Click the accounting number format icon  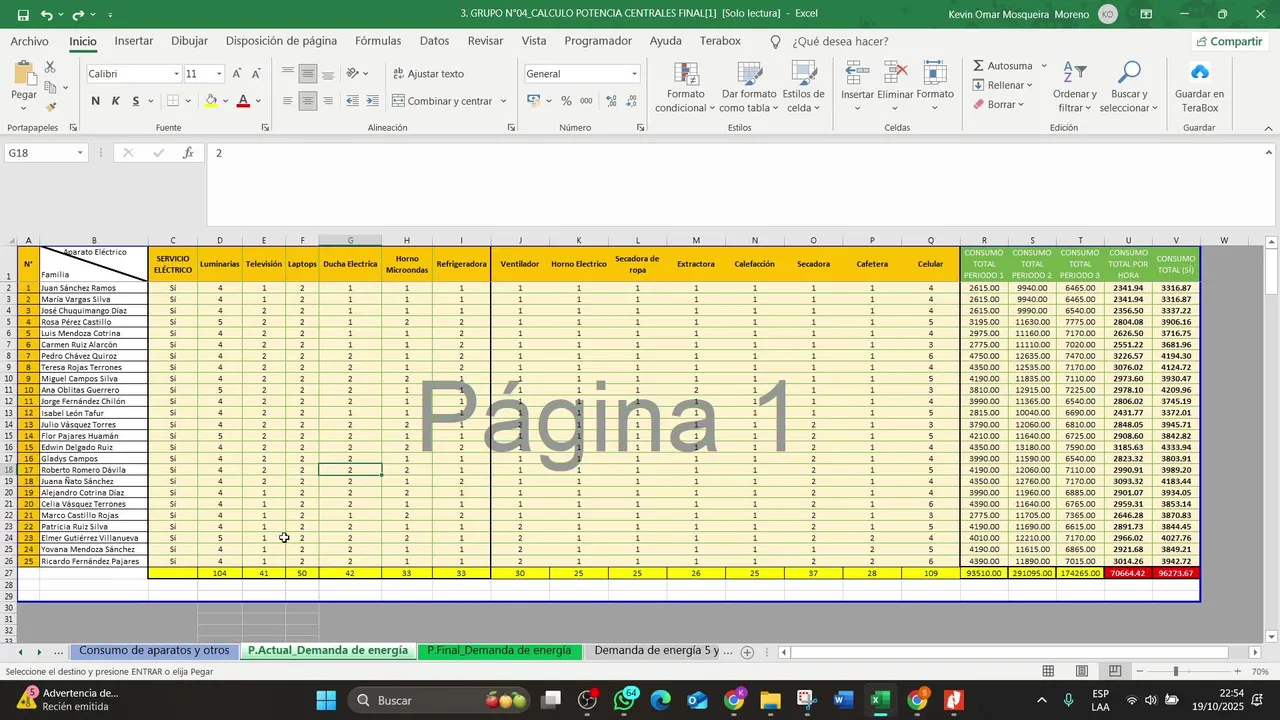click(533, 101)
